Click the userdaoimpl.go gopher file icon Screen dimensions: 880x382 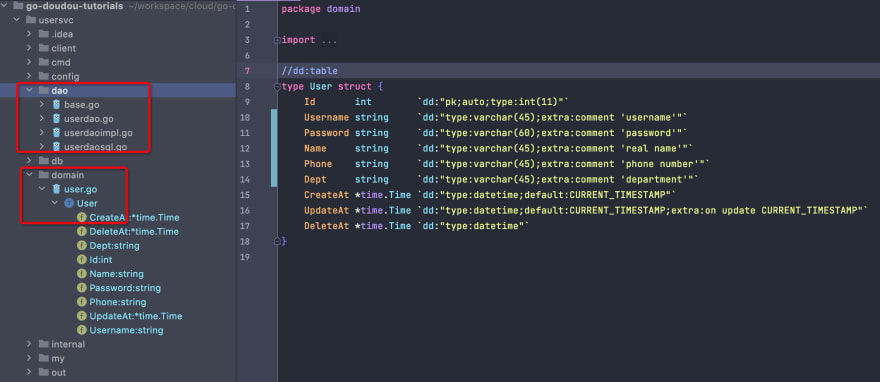pos(56,133)
